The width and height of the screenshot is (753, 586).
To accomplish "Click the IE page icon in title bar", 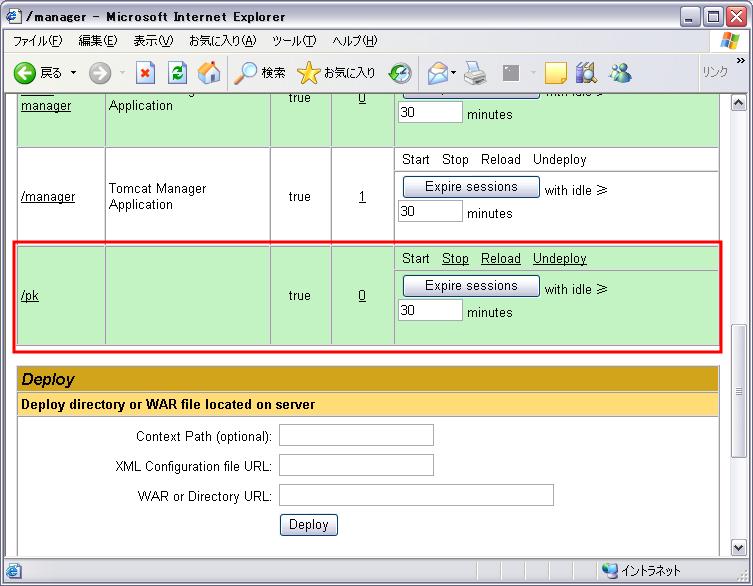I will (13, 16).
